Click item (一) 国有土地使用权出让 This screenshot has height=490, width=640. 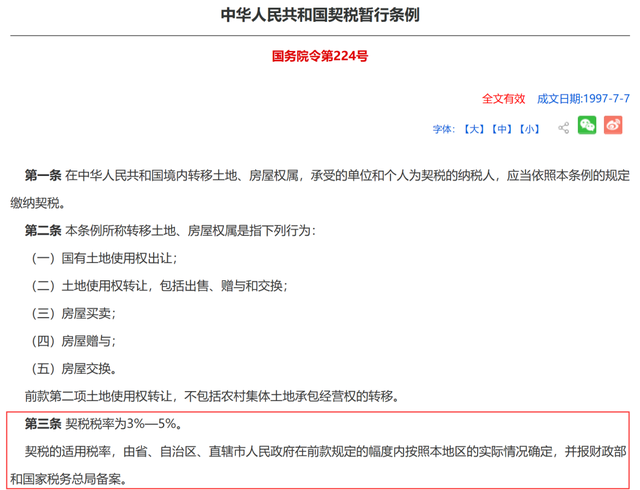(x=104, y=258)
